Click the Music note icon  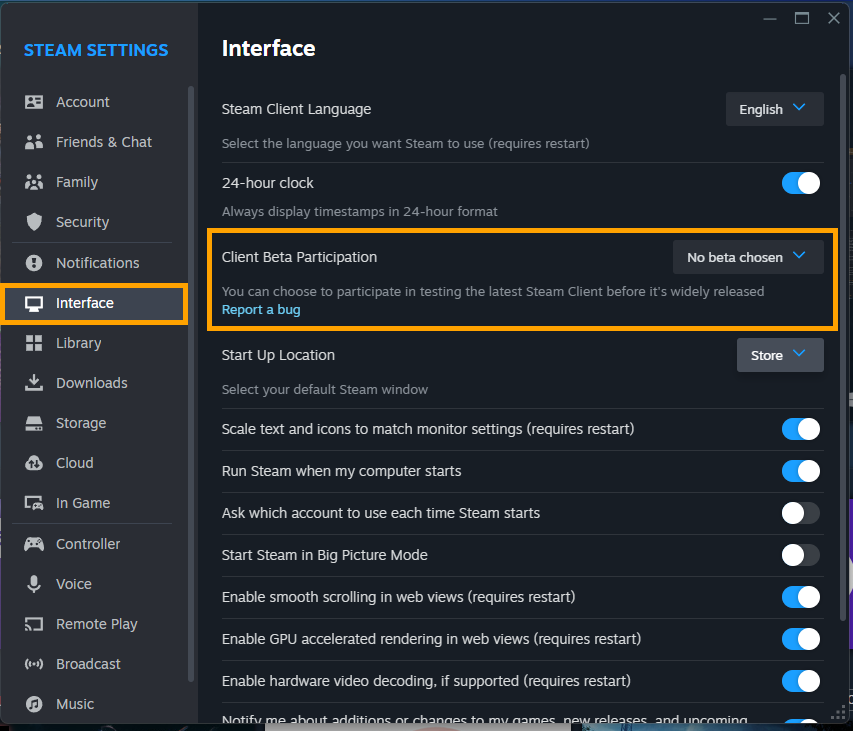[x=34, y=704]
